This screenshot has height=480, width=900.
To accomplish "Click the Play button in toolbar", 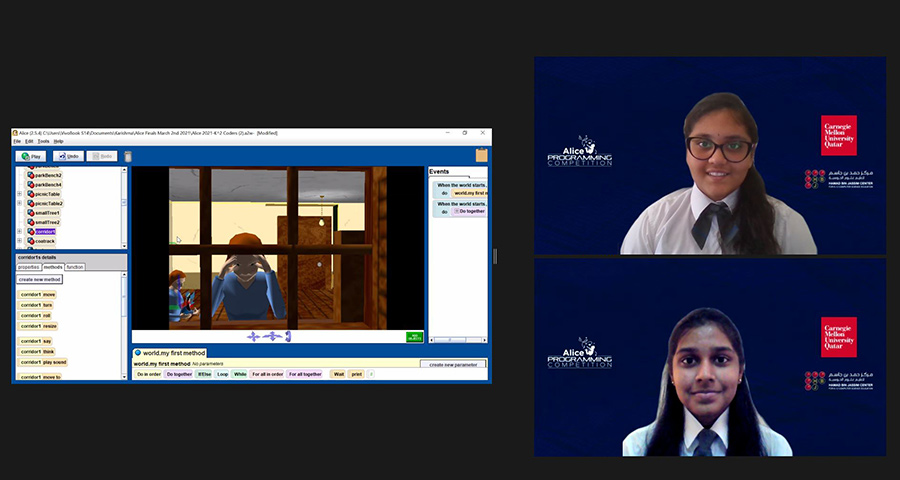I will 31,156.
